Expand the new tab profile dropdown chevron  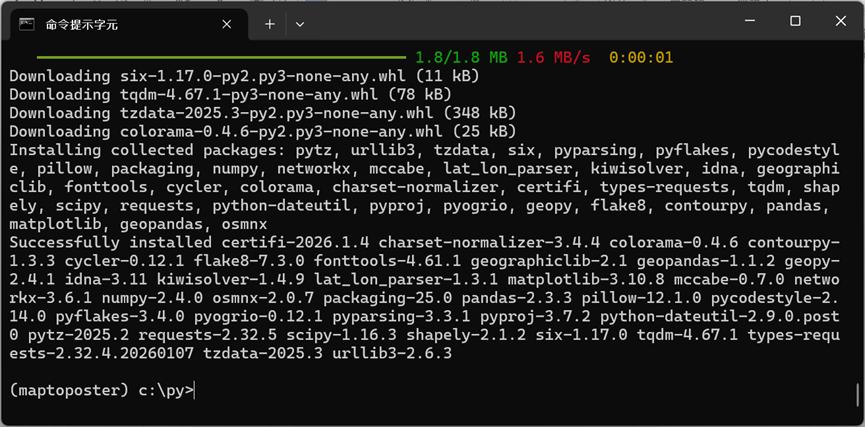click(300, 24)
